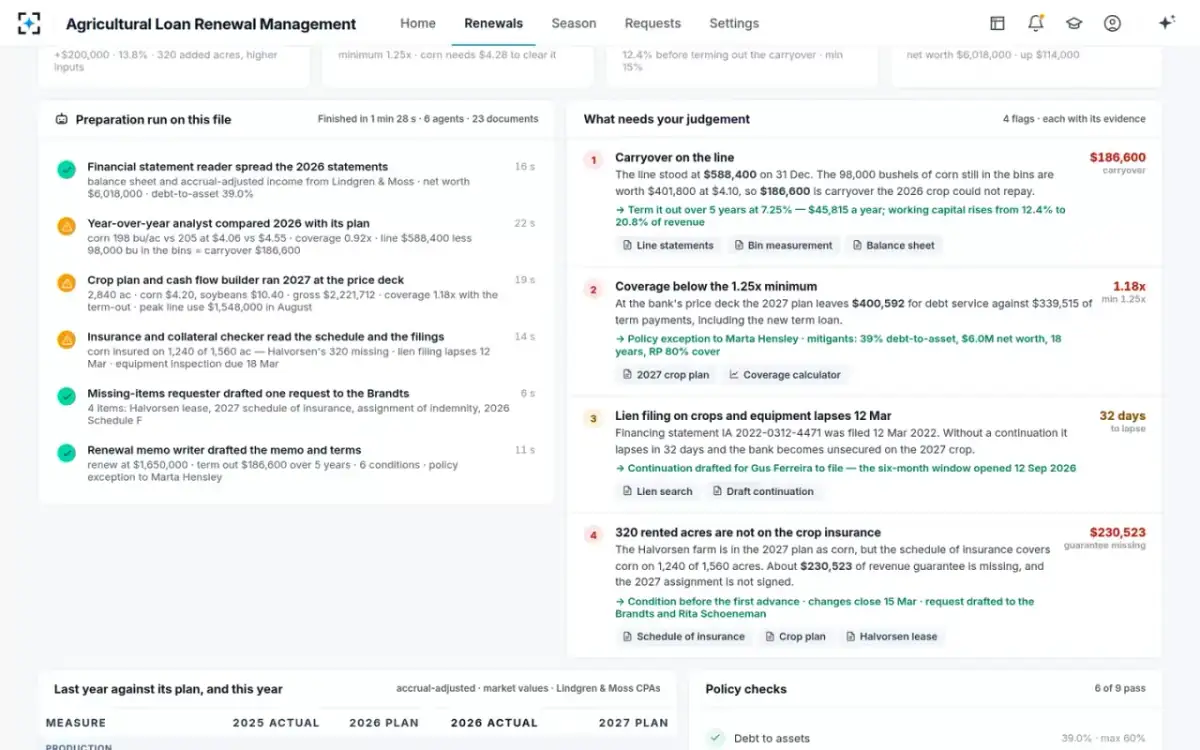
Task: Click the Crop plan chip under rented acres
Action: tap(795, 636)
